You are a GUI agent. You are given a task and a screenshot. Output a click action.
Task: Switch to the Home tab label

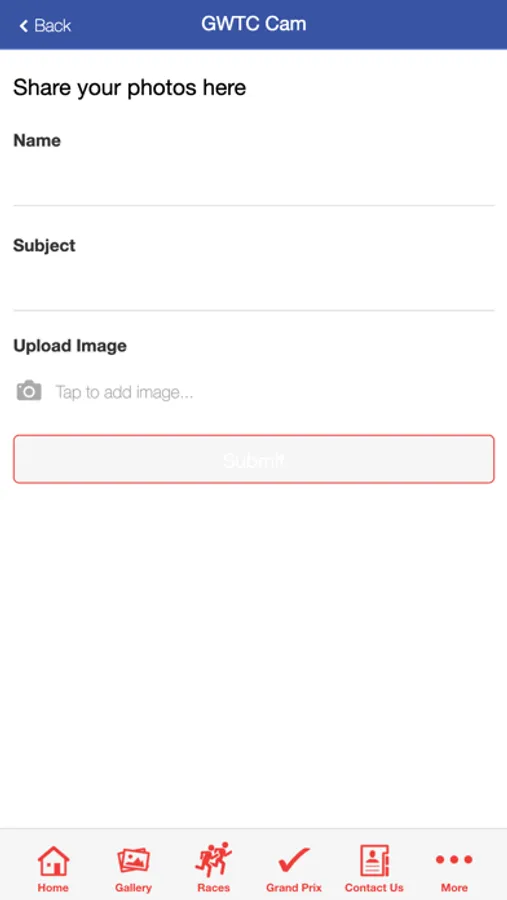[x=53, y=887]
